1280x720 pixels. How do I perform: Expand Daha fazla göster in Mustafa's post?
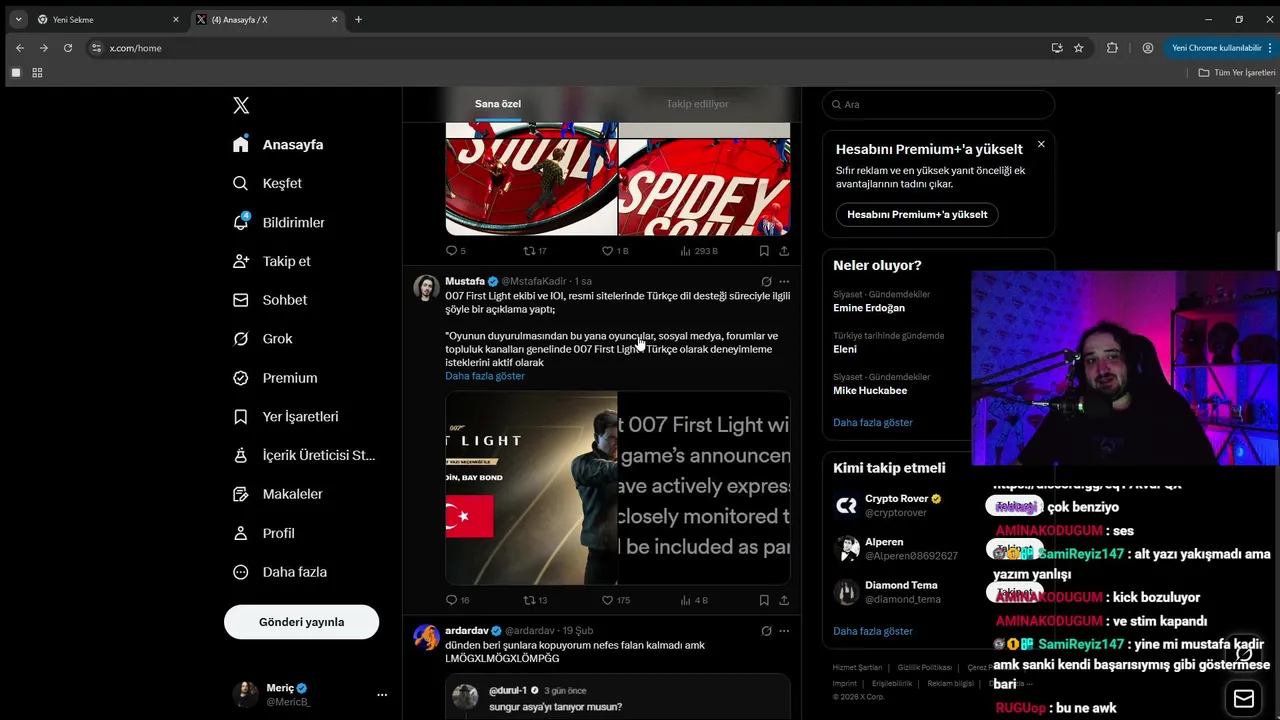coord(485,376)
